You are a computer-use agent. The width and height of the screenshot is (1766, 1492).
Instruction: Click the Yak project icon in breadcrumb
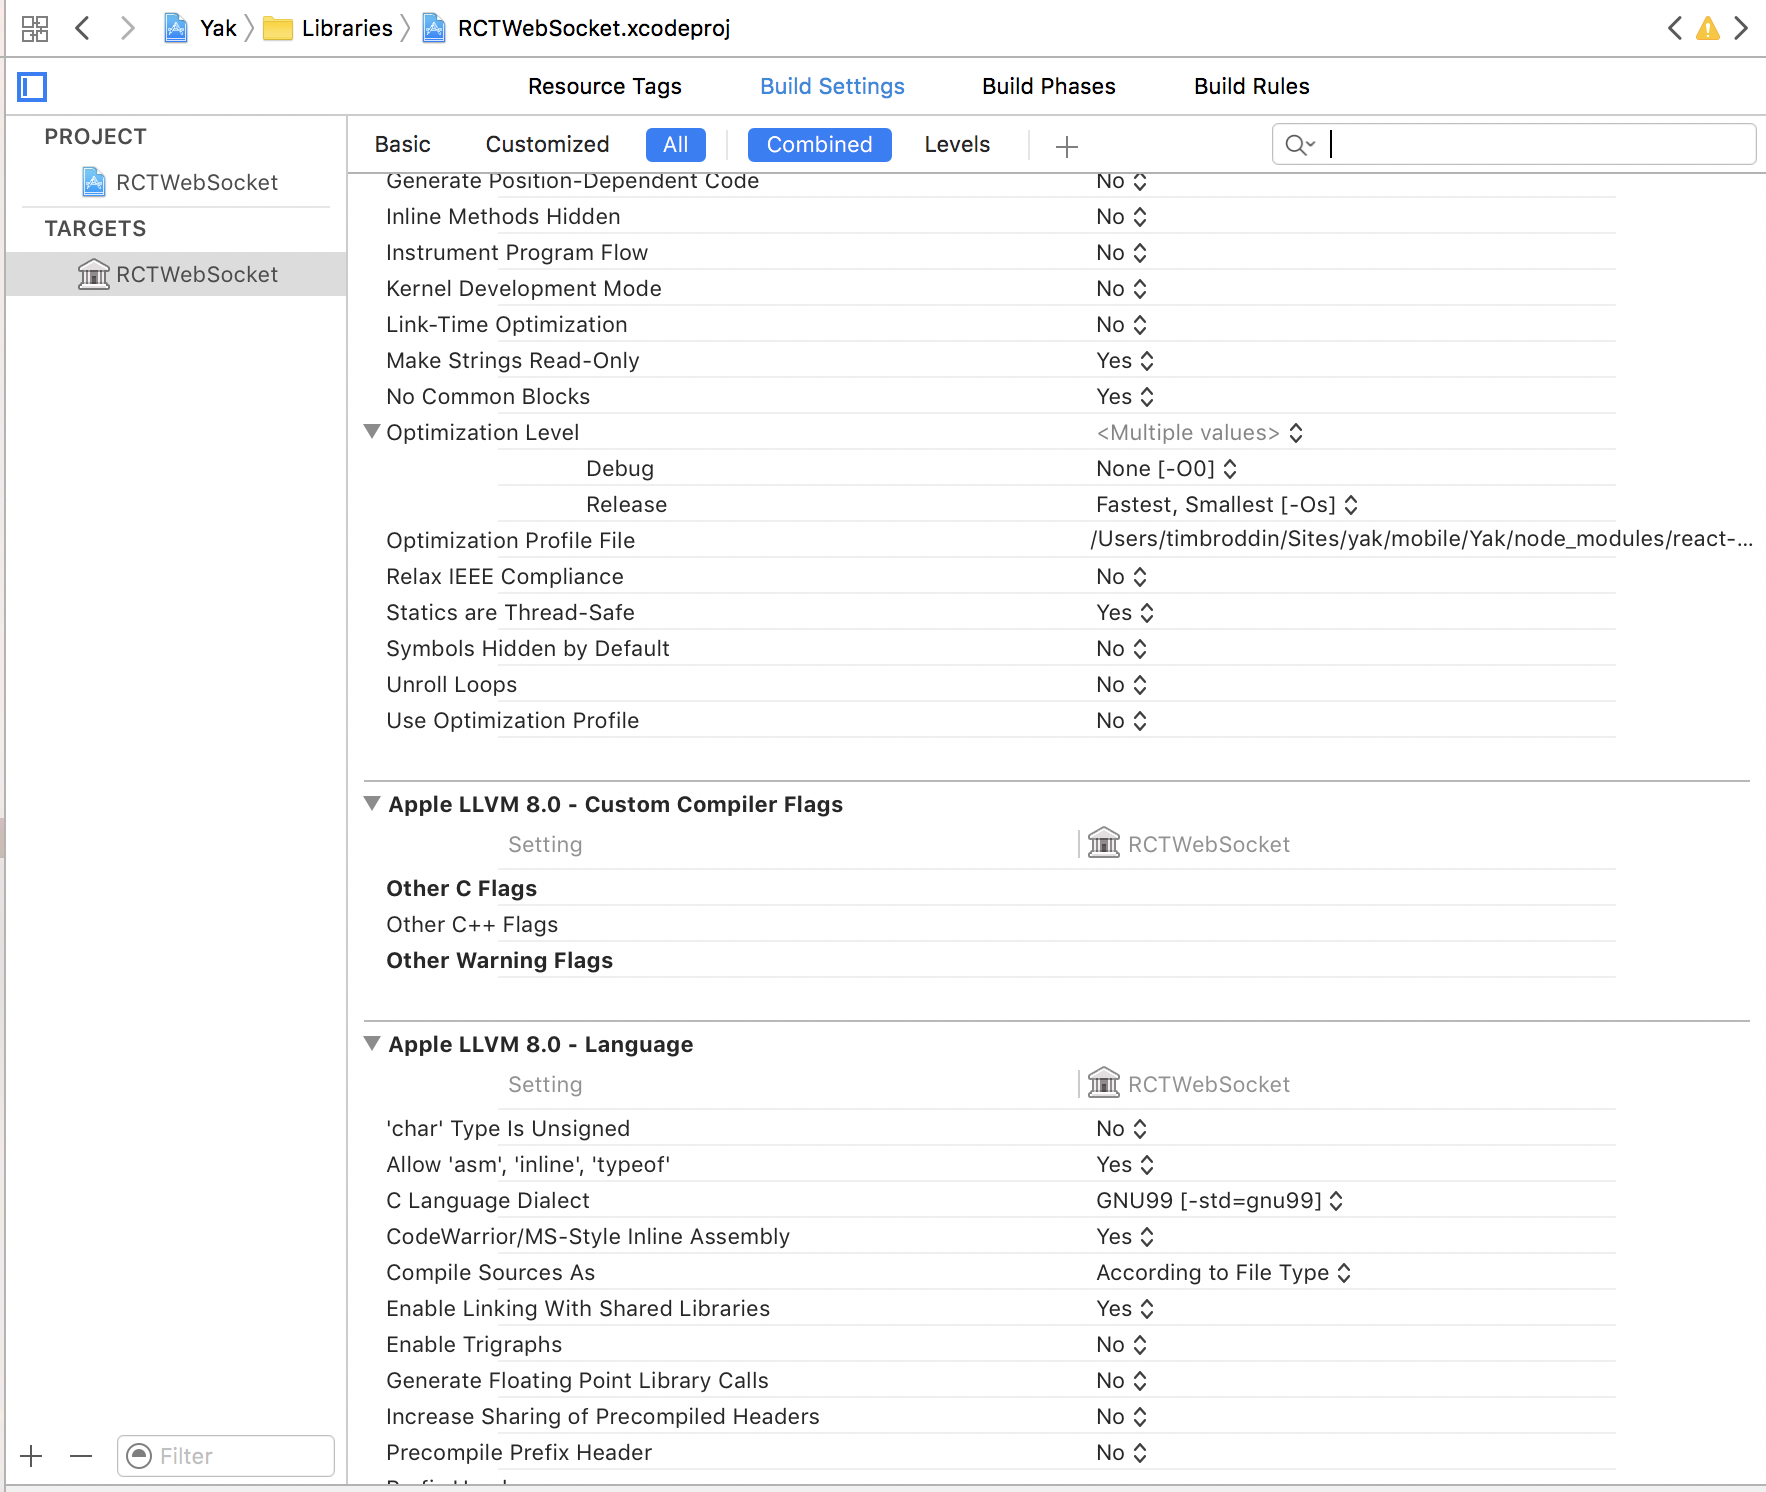176,28
